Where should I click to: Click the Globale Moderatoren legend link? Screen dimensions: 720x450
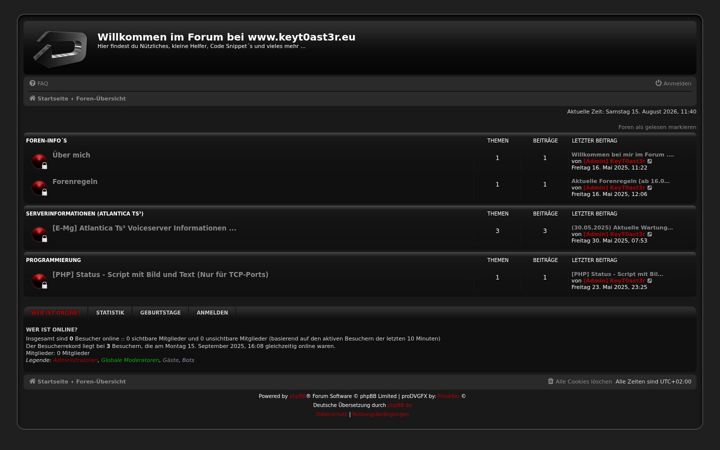(130, 360)
